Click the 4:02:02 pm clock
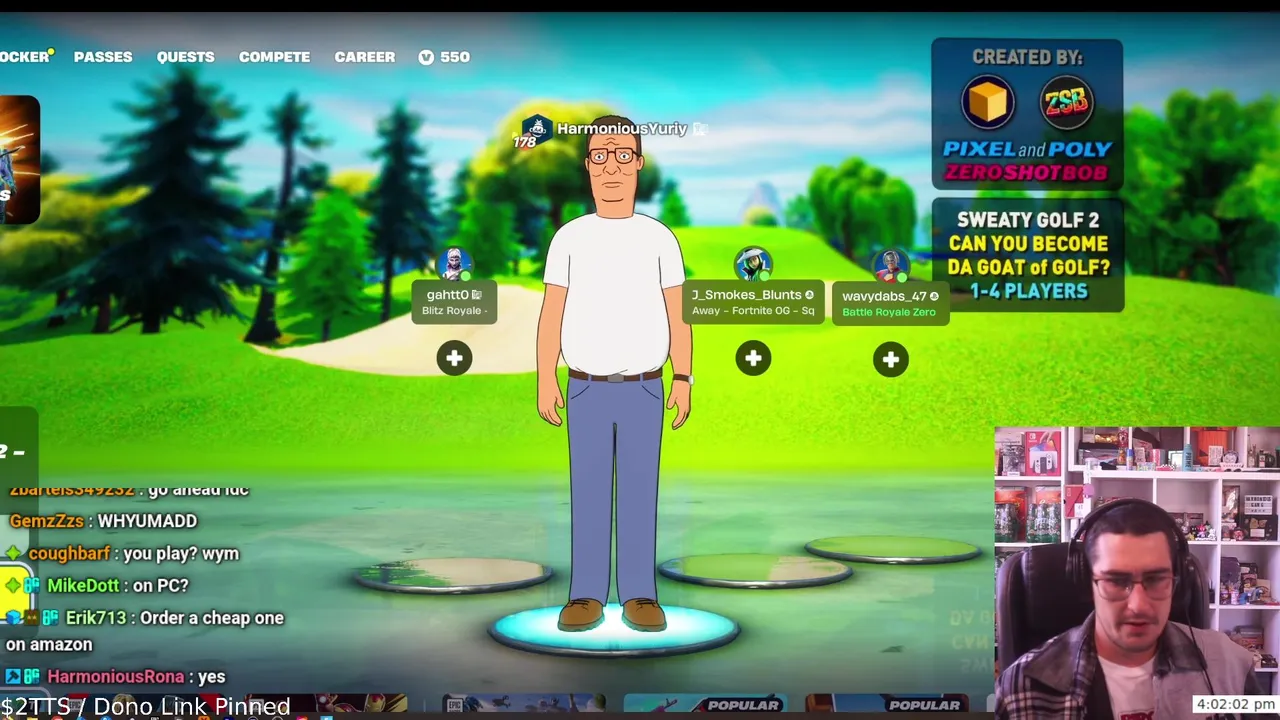The image size is (1280, 720). pyautogui.click(x=1235, y=705)
